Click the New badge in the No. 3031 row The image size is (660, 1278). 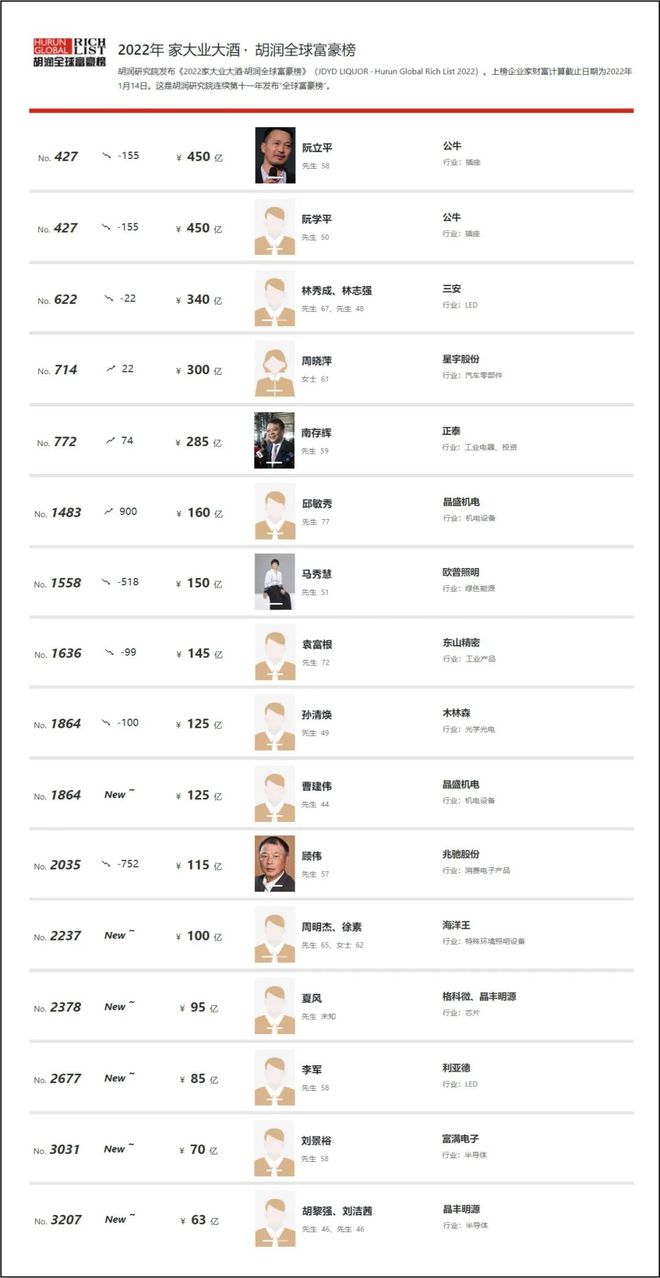click(x=119, y=1148)
